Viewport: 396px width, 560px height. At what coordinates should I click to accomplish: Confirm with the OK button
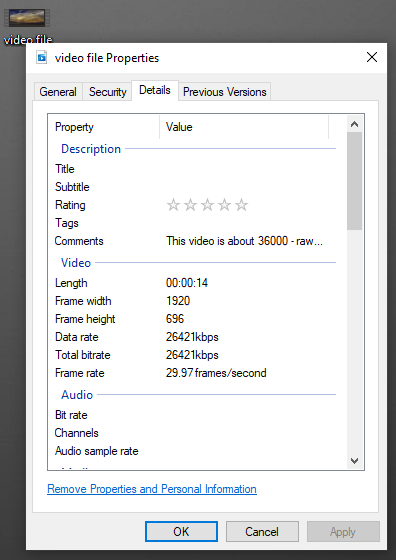click(181, 531)
